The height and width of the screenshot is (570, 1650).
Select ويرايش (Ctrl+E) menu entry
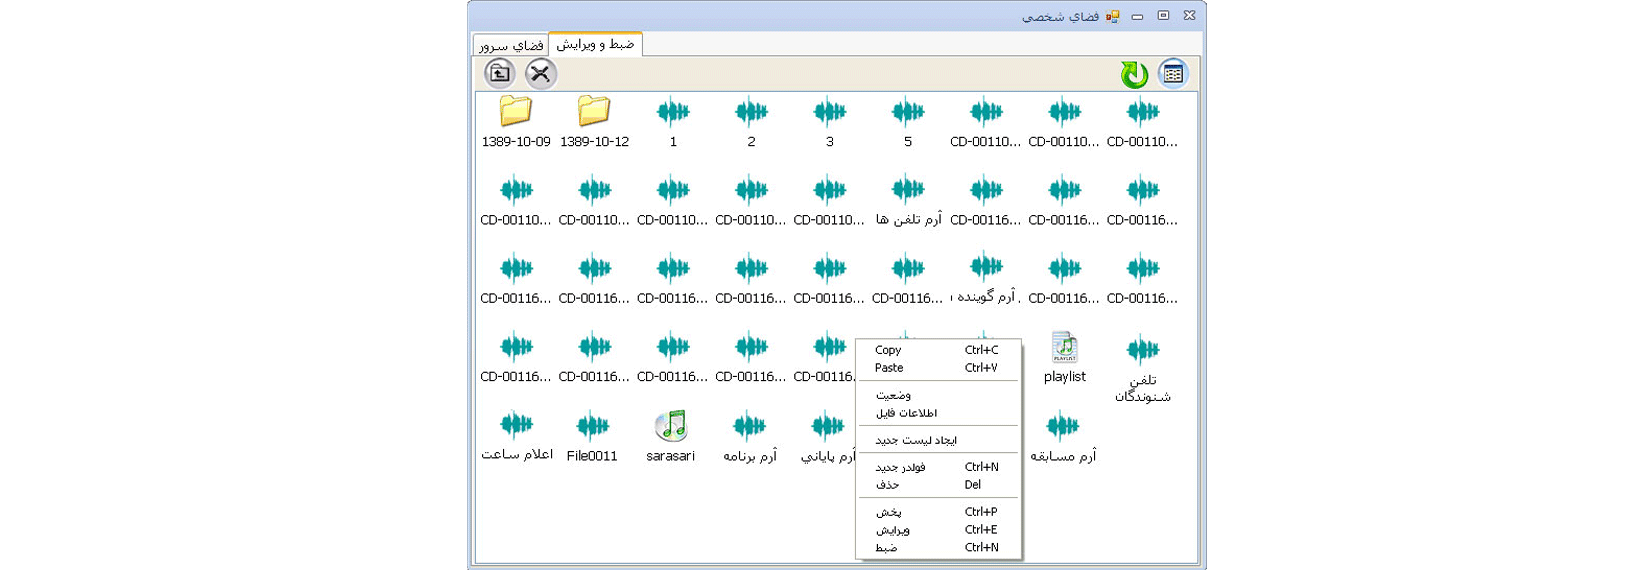[892, 530]
